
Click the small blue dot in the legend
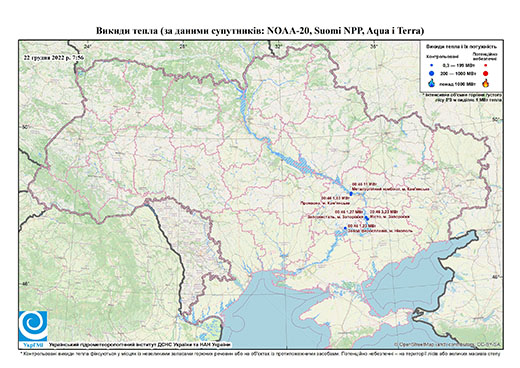tap(432, 65)
